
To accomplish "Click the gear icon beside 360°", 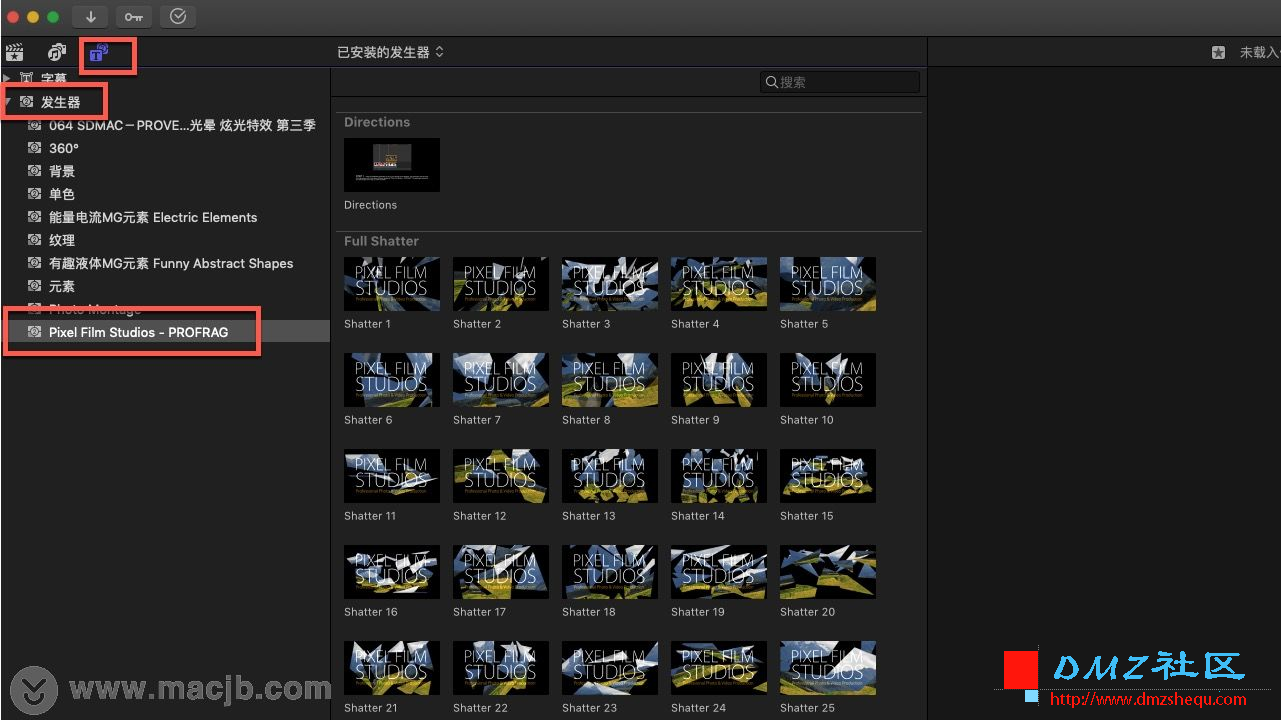I will 35,148.
